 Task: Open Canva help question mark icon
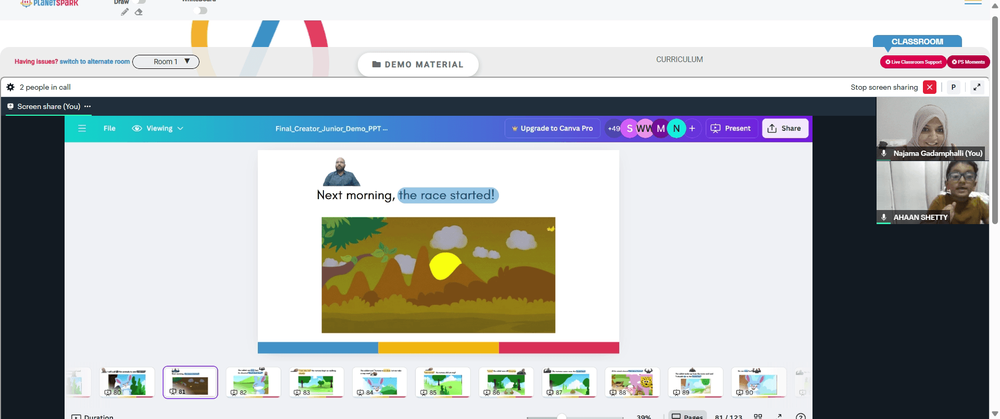point(800,417)
